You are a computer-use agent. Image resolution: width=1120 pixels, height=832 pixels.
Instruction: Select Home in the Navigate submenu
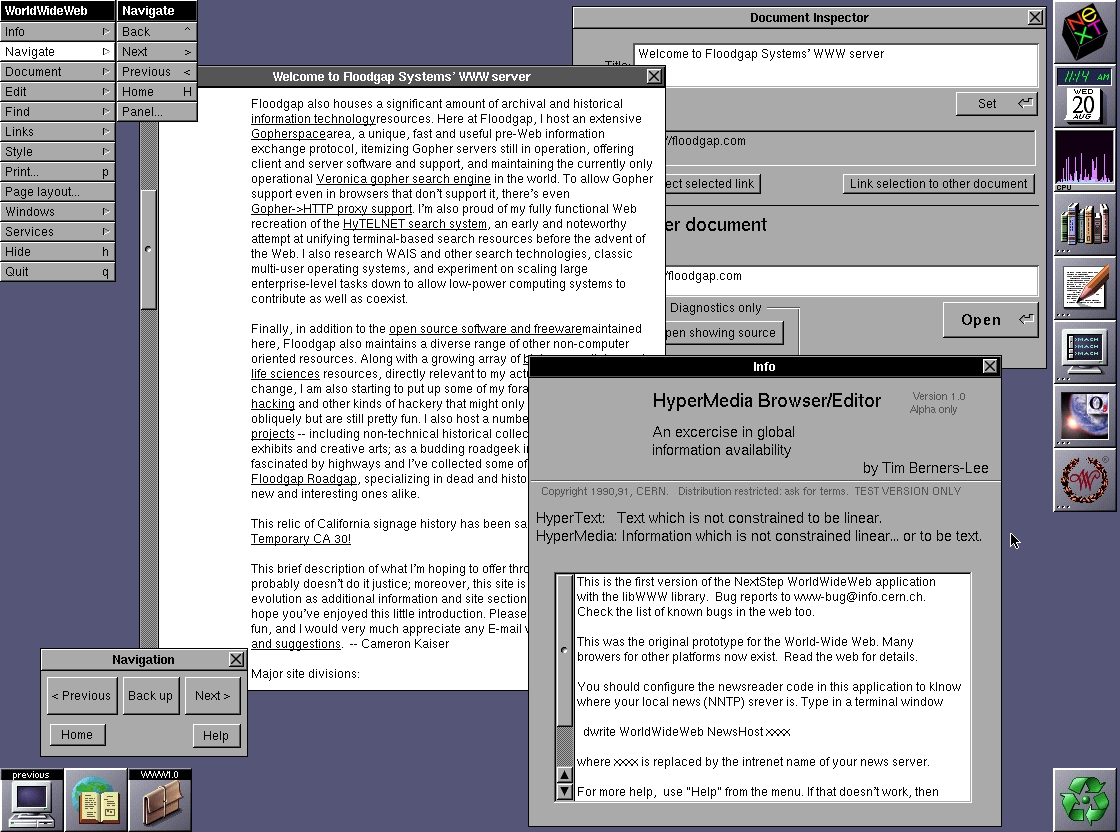tap(156, 91)
